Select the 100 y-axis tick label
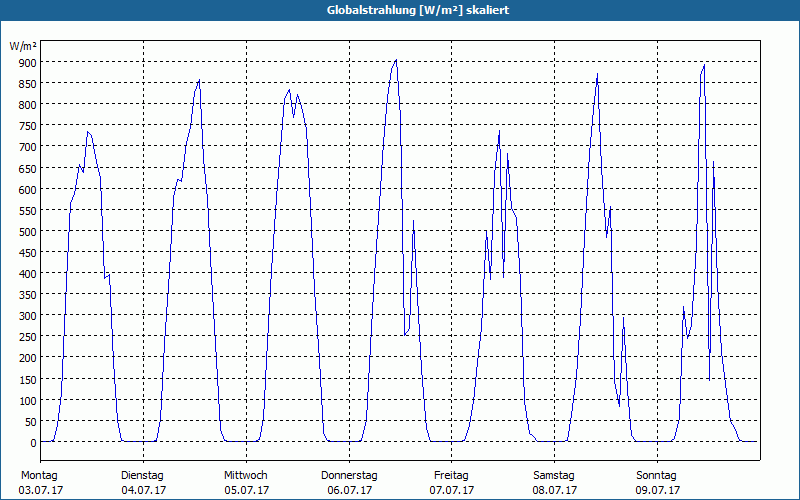The height and width of the screenshot is (500, 800). pos(29,402)
